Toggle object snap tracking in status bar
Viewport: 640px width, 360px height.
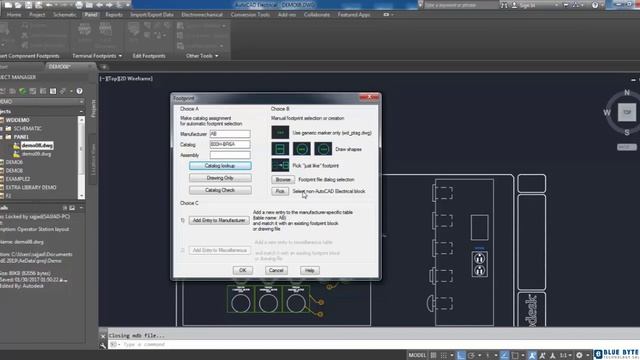(x=504, y=355)
